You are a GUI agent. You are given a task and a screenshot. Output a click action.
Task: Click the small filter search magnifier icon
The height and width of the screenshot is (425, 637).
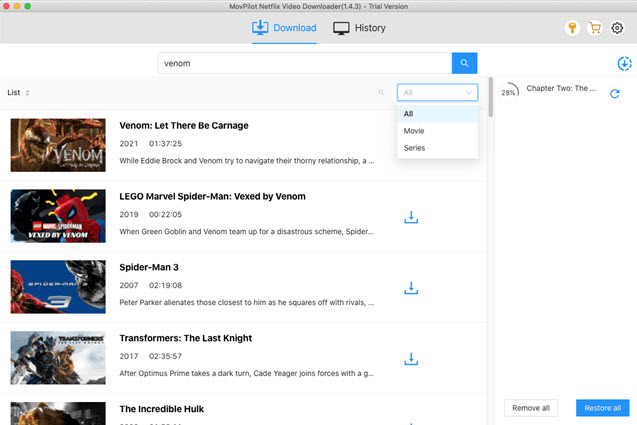tap(381, 93)
